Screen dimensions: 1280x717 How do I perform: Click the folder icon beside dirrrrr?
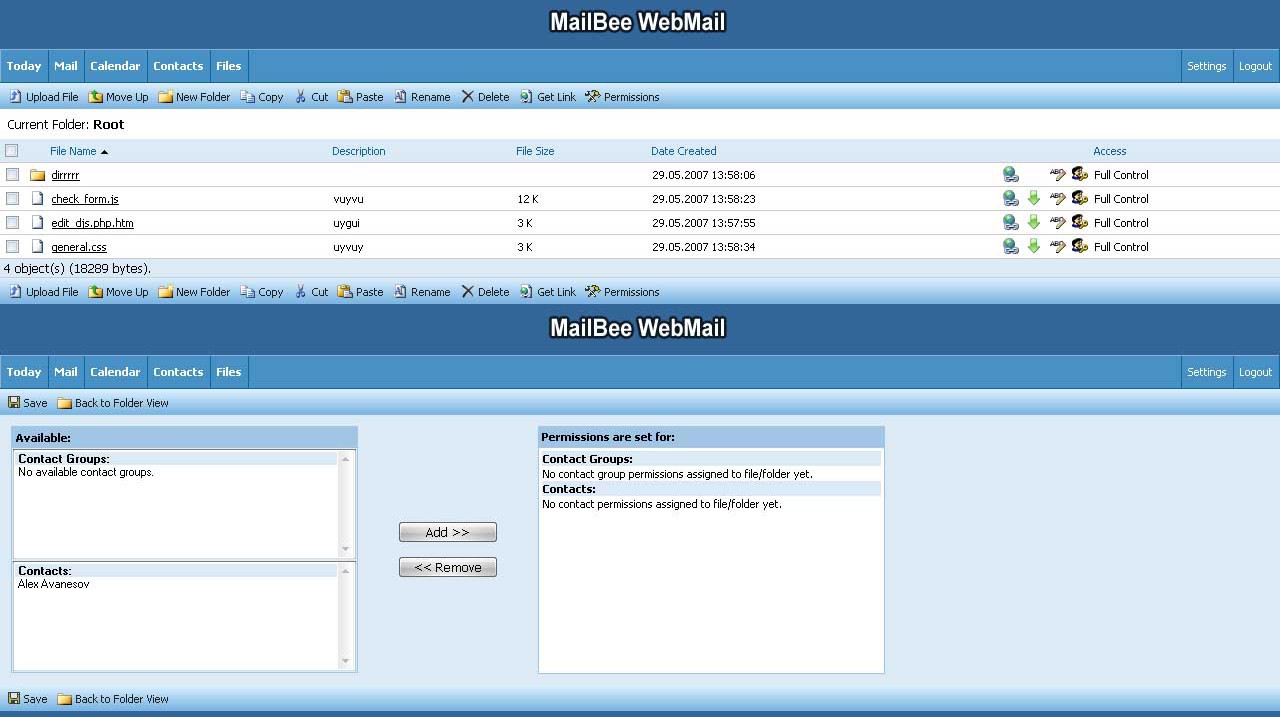point(38,175)
